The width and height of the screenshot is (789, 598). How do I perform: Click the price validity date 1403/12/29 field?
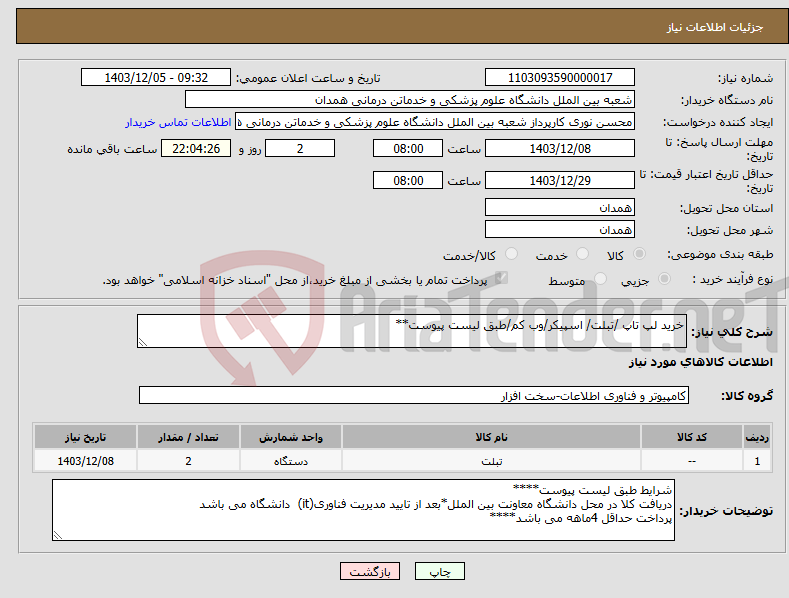(560, 180)
